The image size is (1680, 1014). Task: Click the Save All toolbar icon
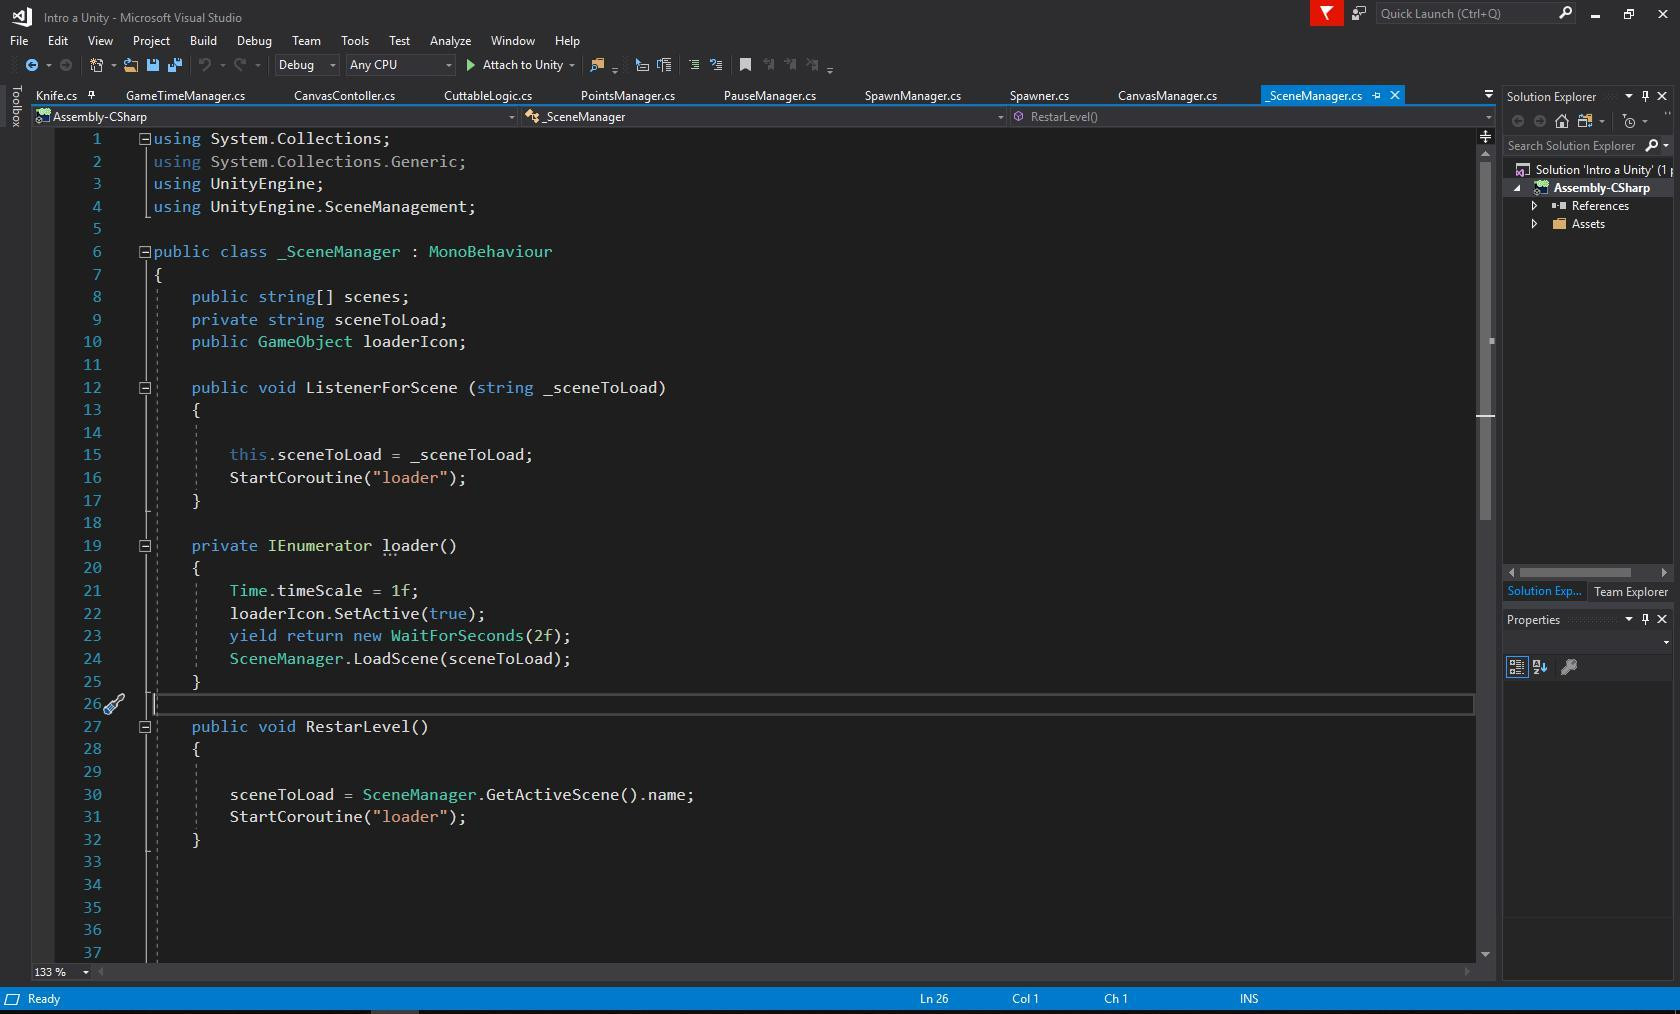pos(175,65)
